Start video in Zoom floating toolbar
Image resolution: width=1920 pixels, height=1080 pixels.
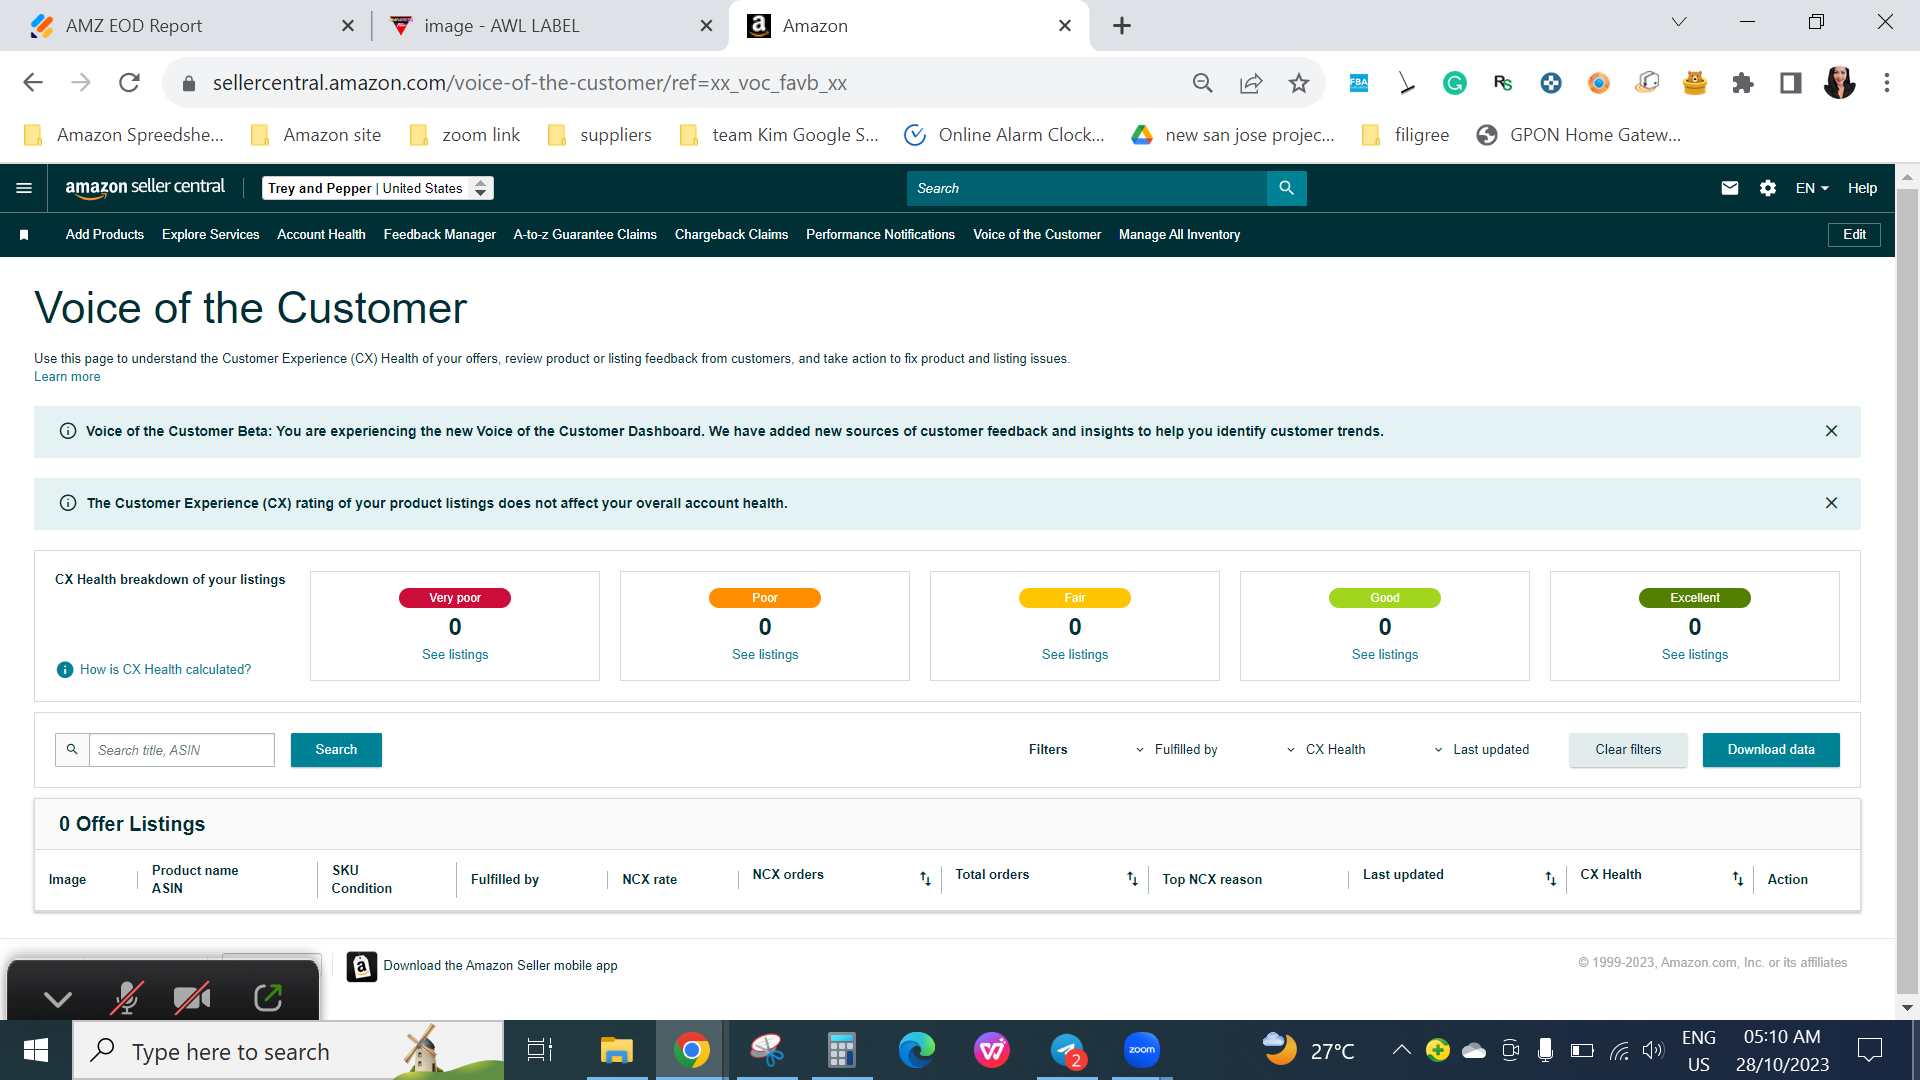click(x=192, y=998)
